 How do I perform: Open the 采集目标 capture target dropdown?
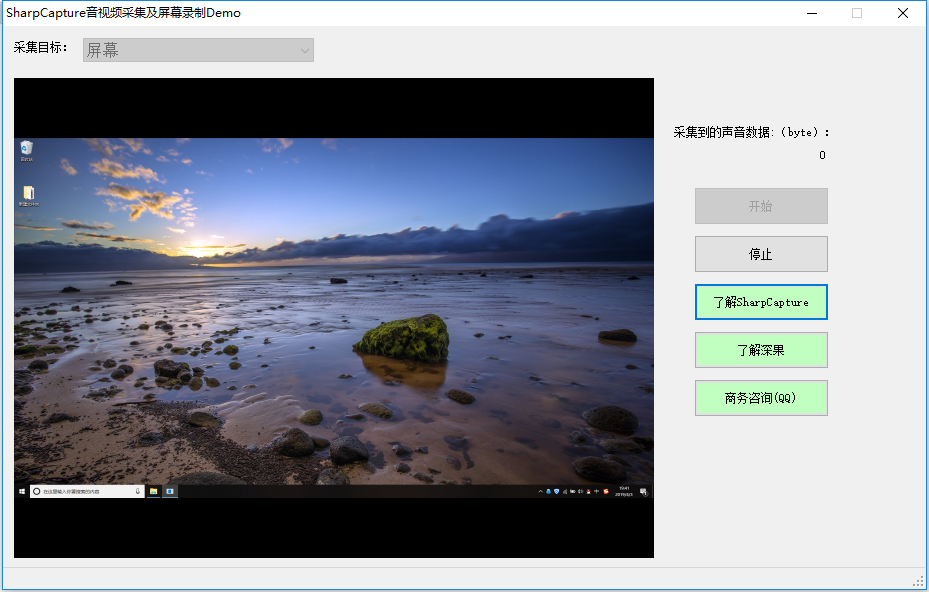coord(198,50)
